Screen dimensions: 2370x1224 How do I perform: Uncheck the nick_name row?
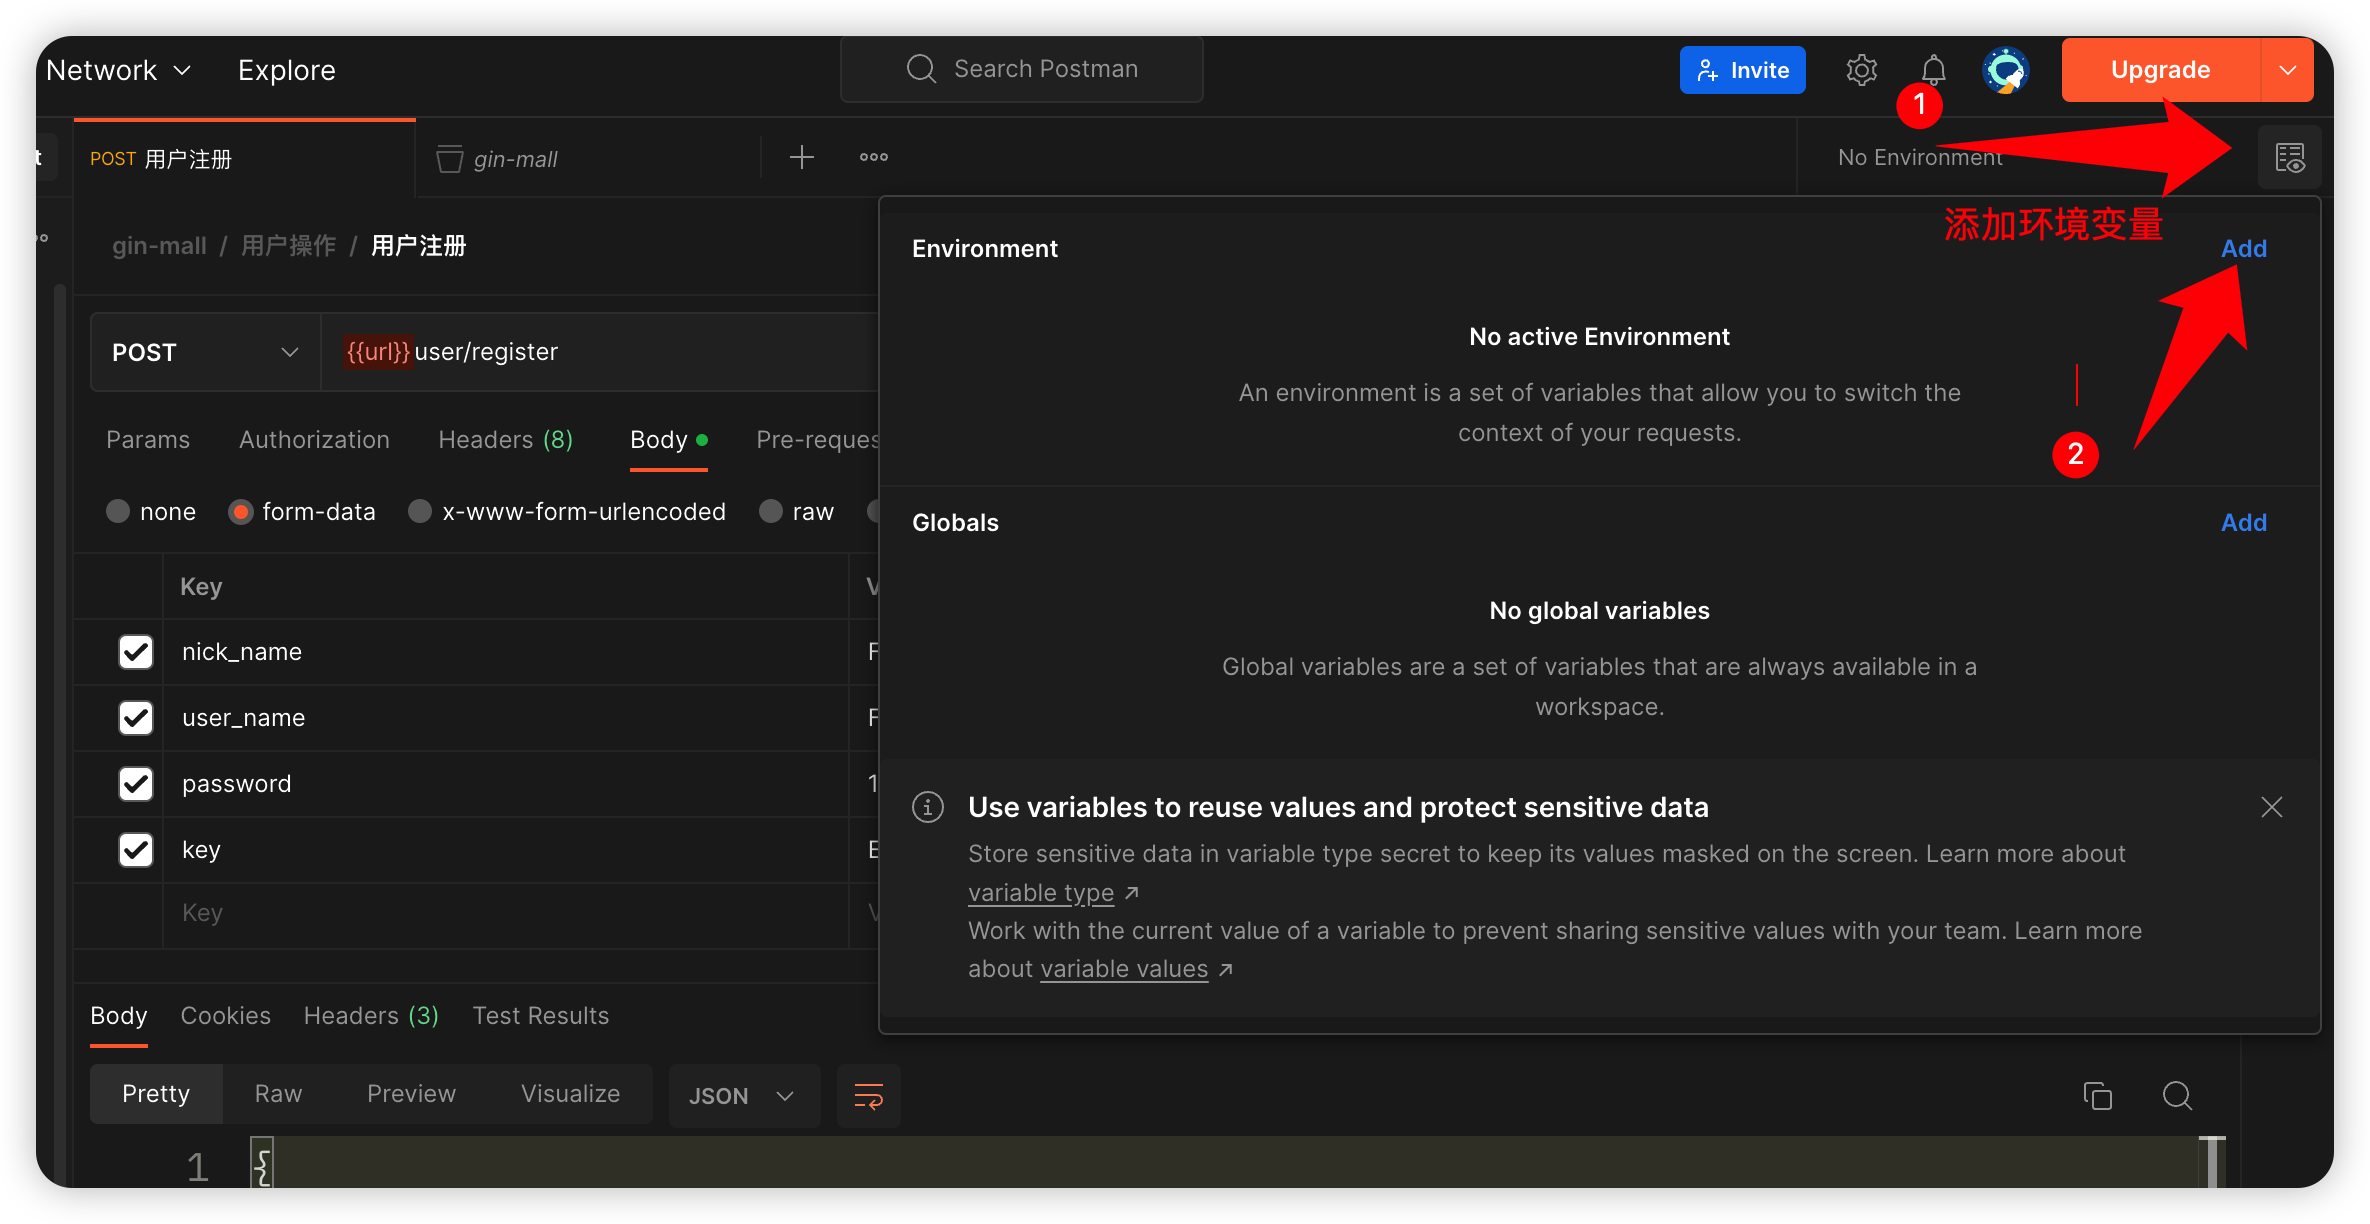(135, 652)
